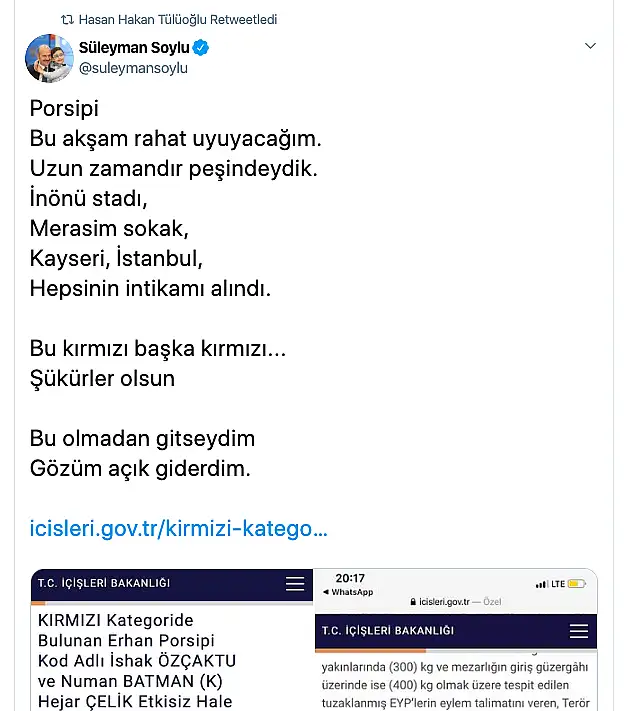Screen dimensions: 631x711
Task: Click the WhatsApp back arrow in phone screenshot
Action: [326, 592]
